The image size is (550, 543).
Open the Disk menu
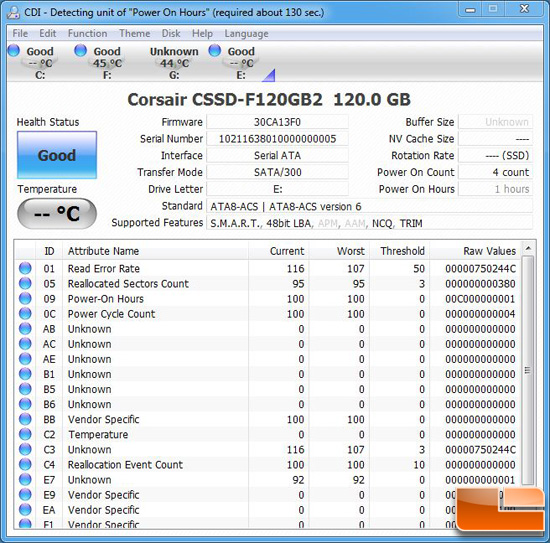coord(171,33)
